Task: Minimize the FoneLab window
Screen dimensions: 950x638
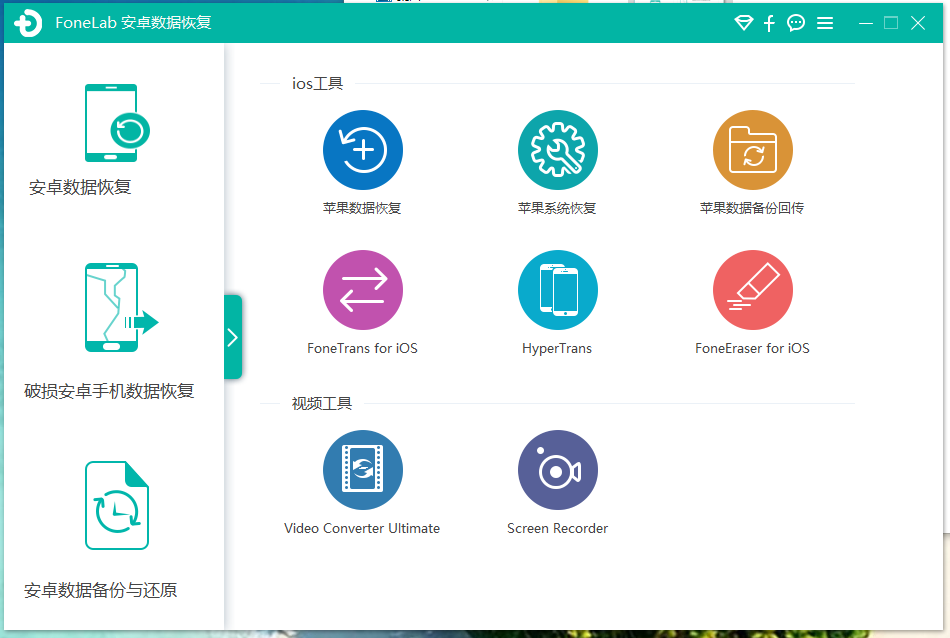Action: (x=866, y=23)
